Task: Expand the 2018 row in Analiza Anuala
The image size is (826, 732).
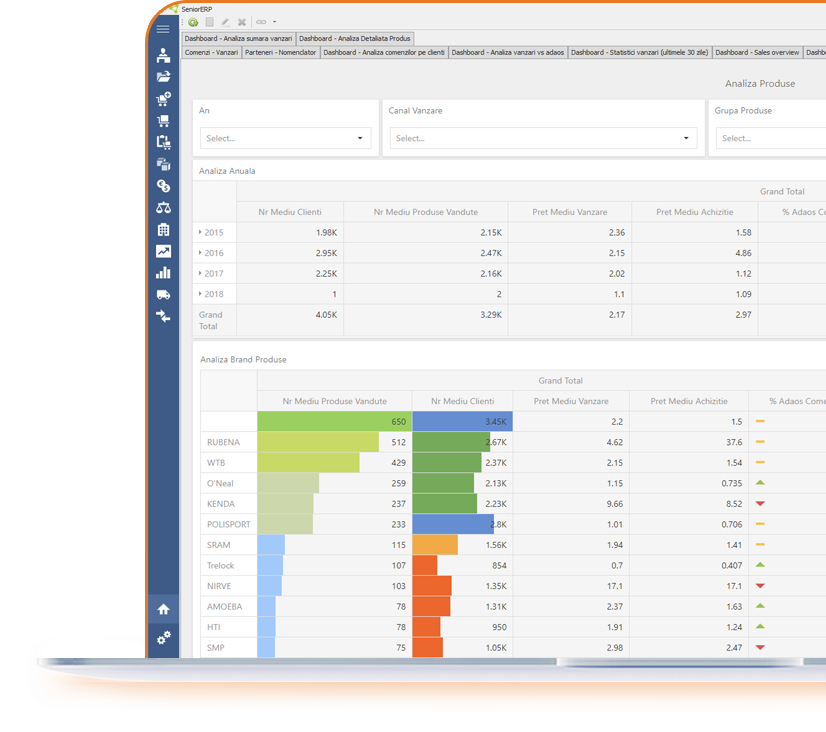Action: (x=204, y=294)
